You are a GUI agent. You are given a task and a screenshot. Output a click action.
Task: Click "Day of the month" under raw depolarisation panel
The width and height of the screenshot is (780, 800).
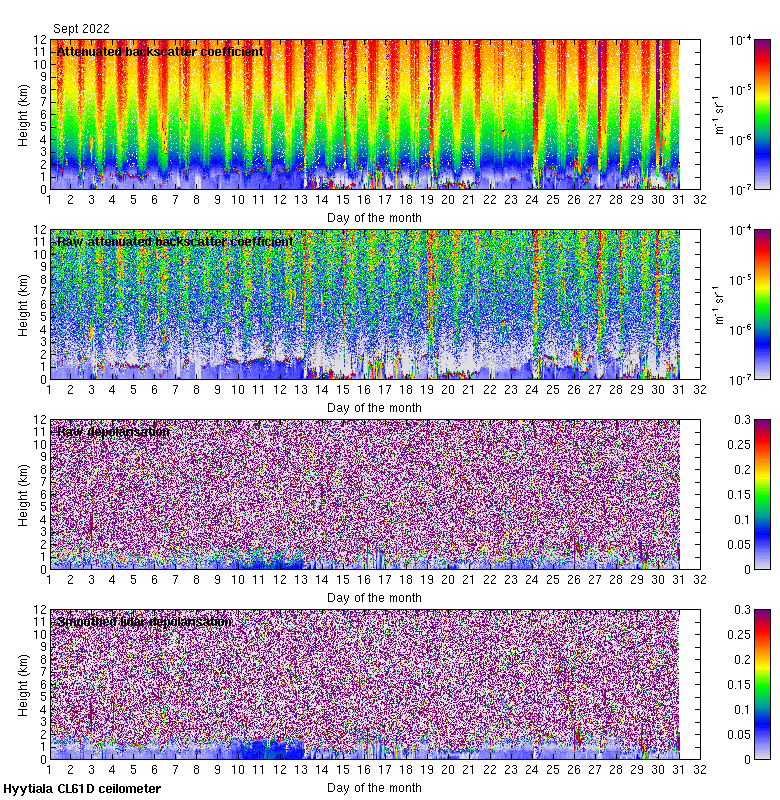pyautogui.click(x=375, y=598)
